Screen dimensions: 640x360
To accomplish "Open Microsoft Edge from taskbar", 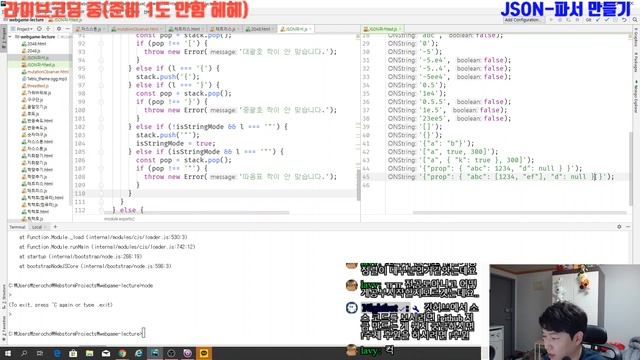I will click(57, 353).
